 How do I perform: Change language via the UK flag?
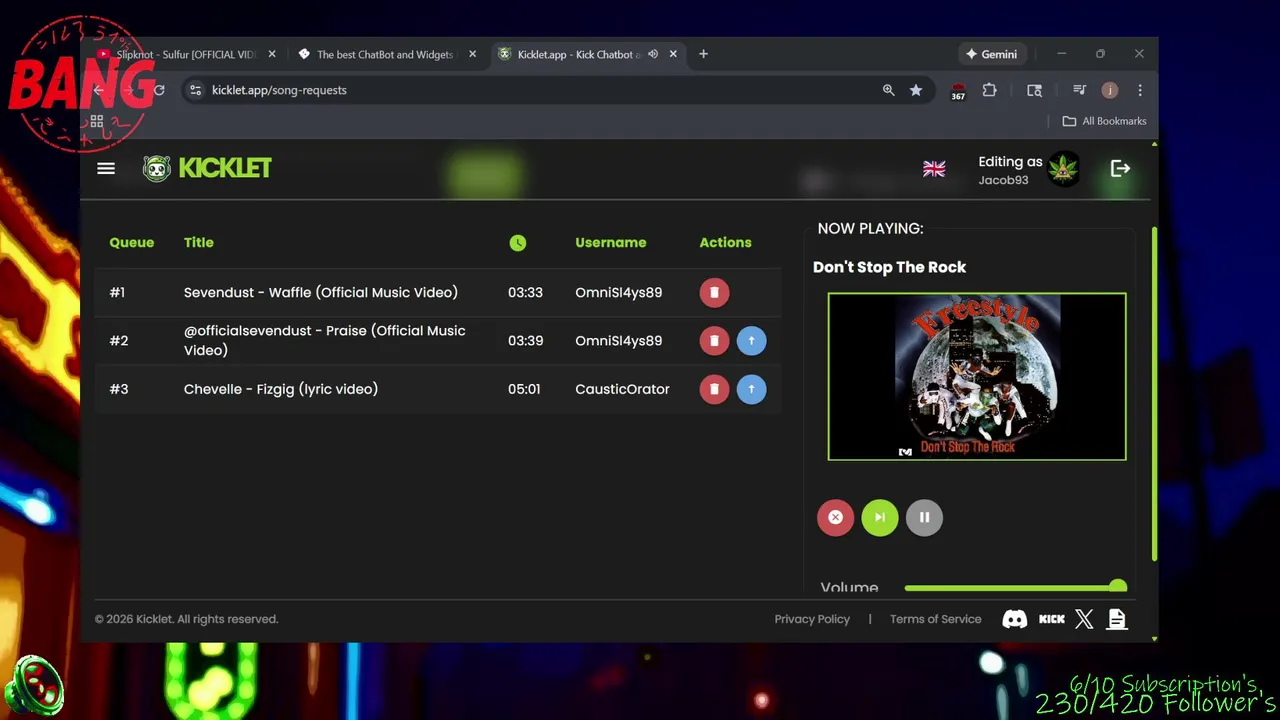[x=934, y=169]
